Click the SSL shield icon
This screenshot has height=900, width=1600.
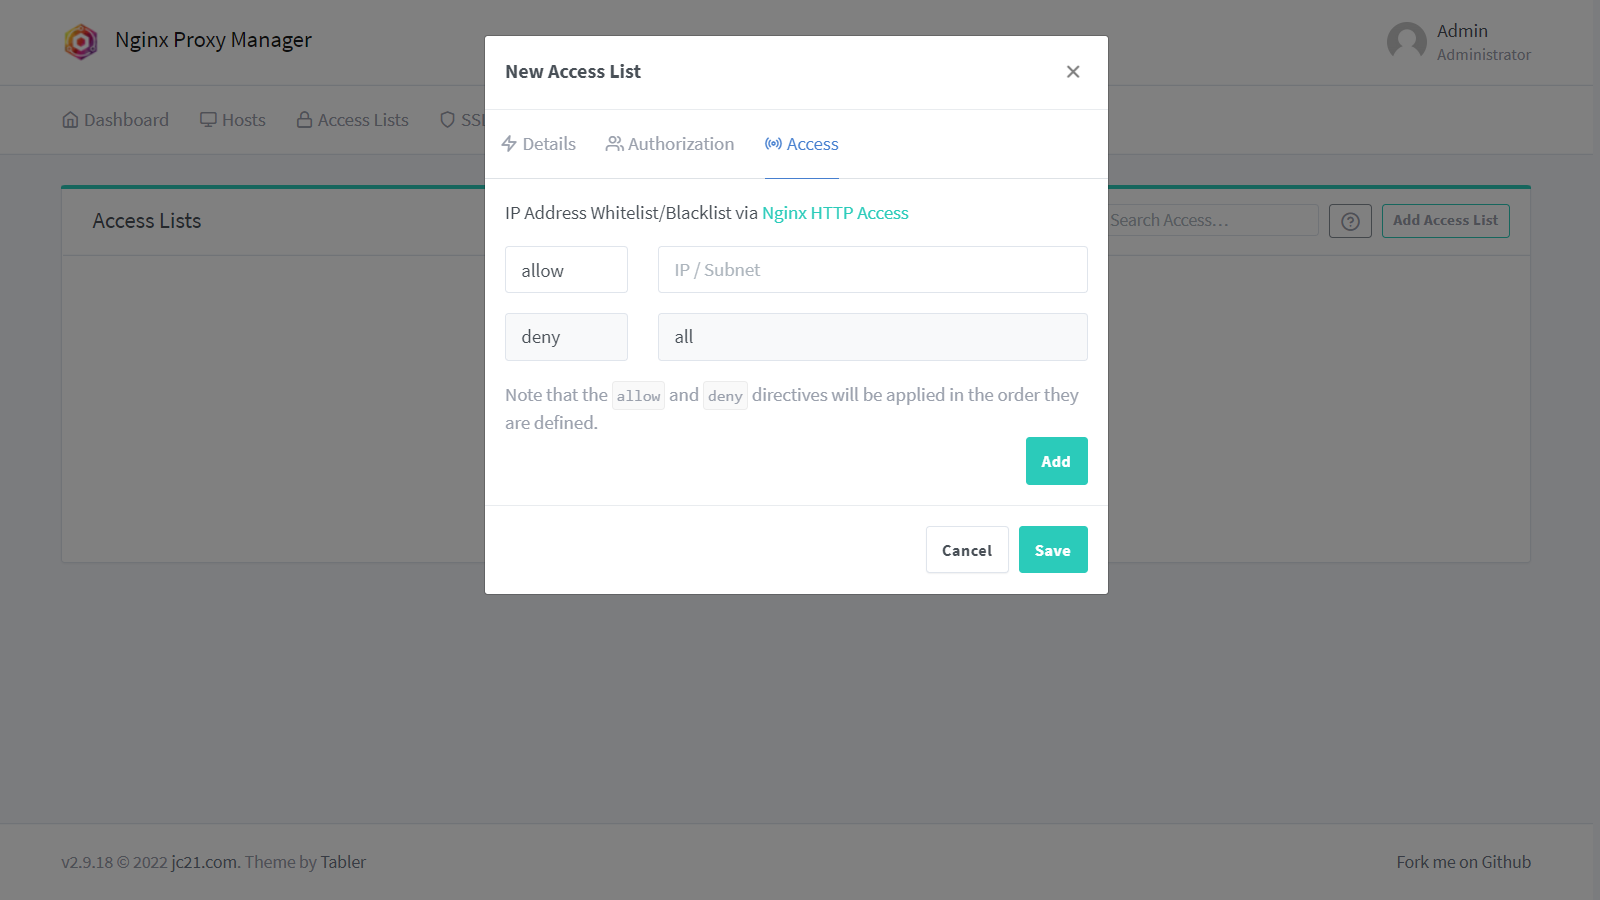[447, 120]
